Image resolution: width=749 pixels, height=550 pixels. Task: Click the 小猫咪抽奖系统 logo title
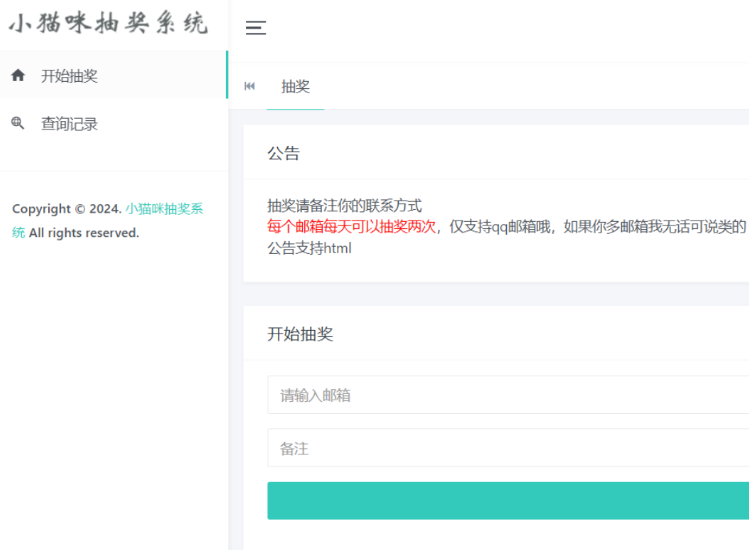[x=108, y=25]
